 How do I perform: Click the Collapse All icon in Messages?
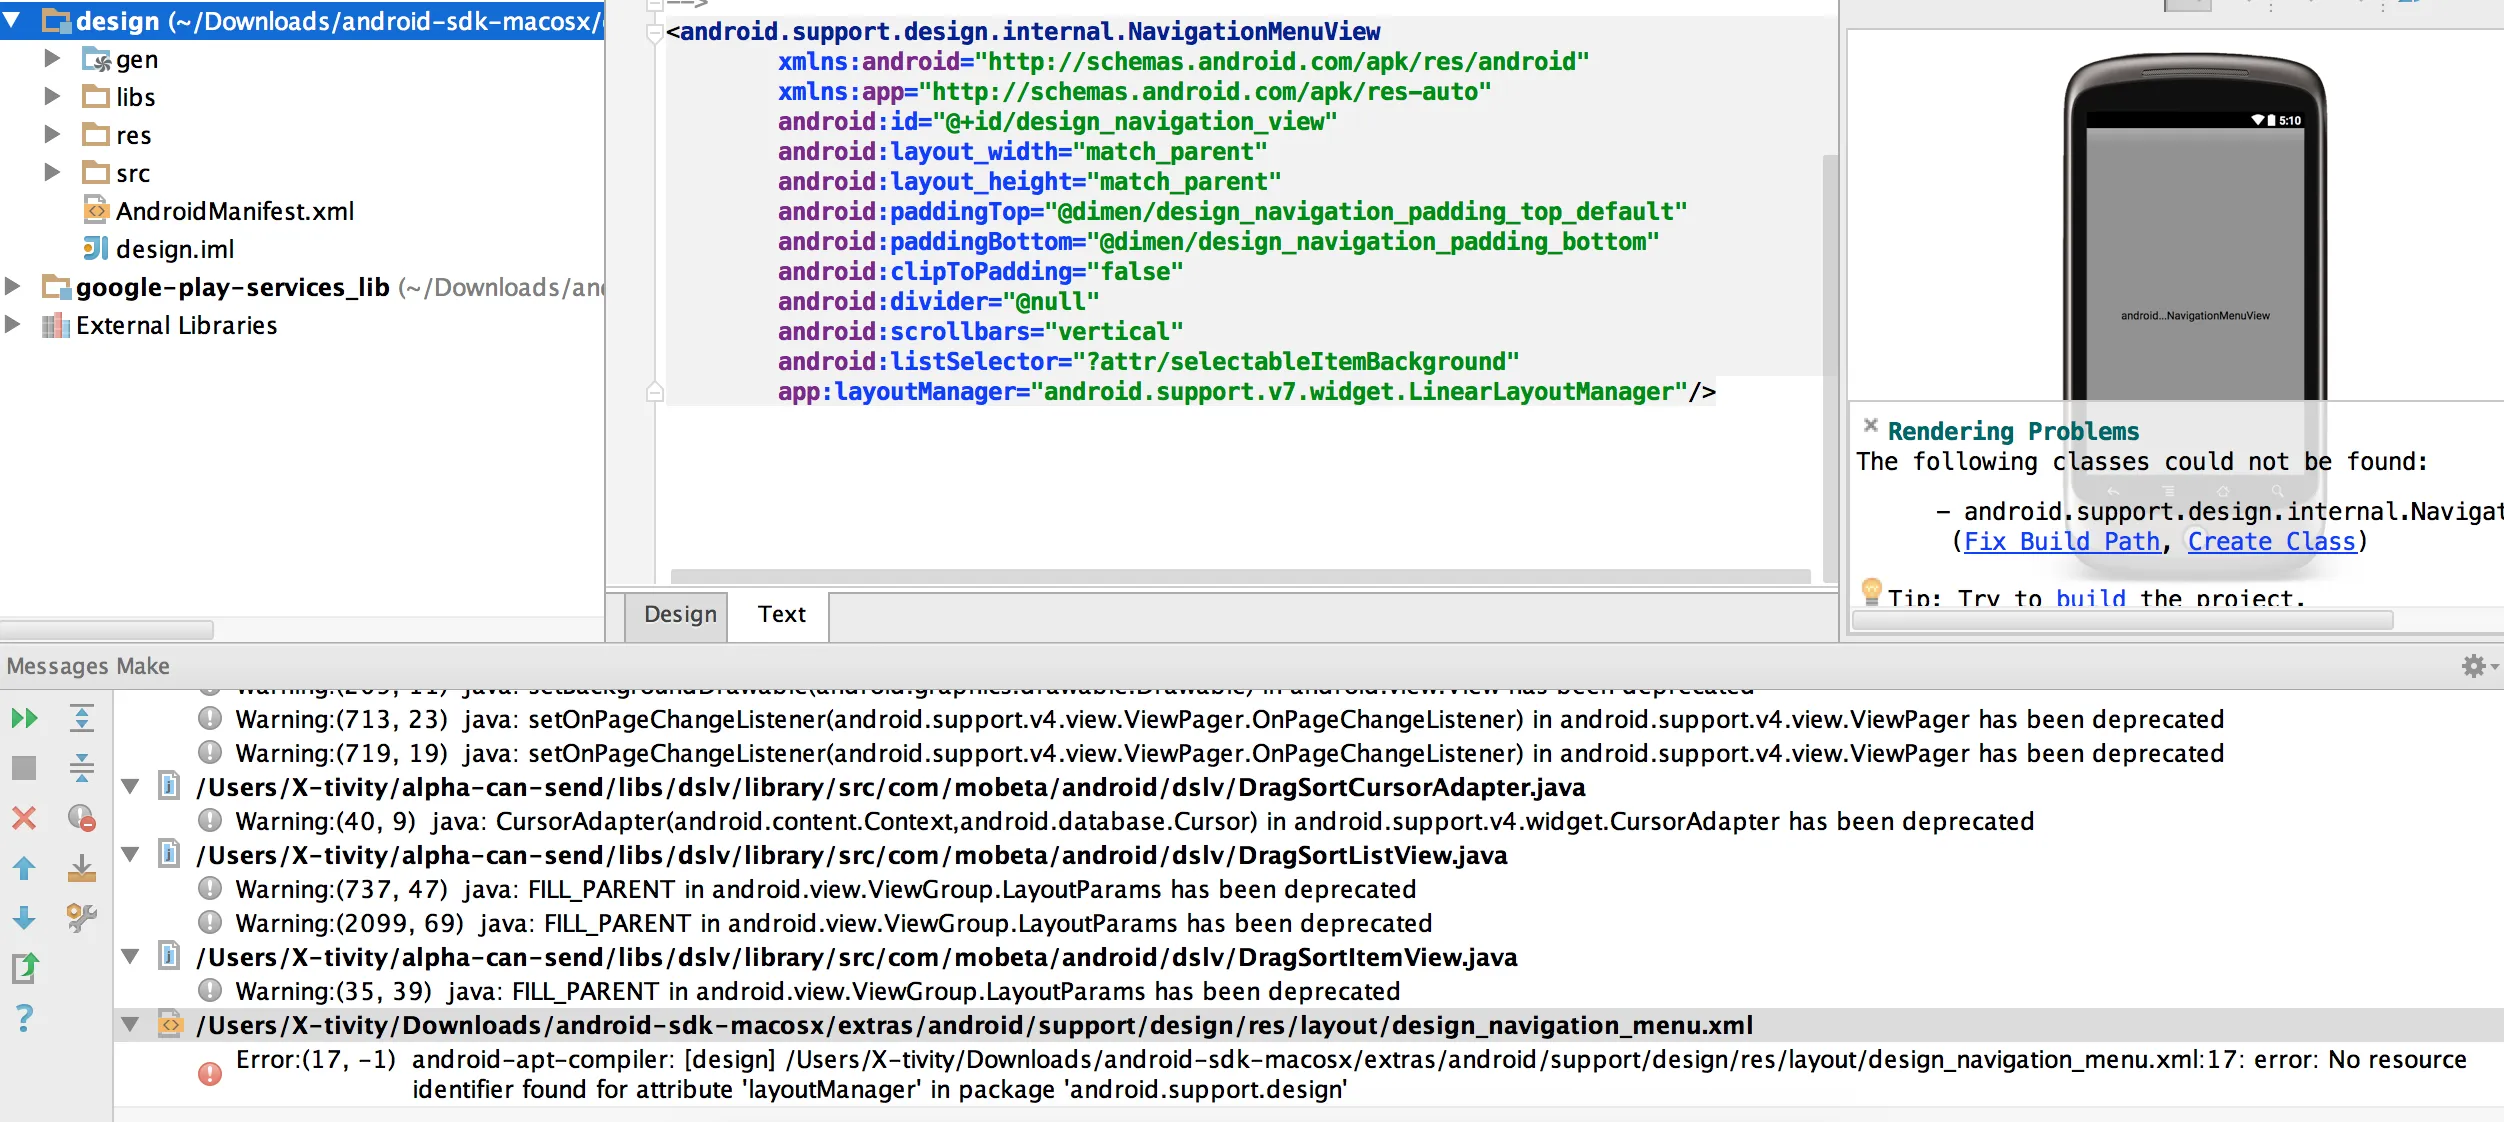pos(82,768)
